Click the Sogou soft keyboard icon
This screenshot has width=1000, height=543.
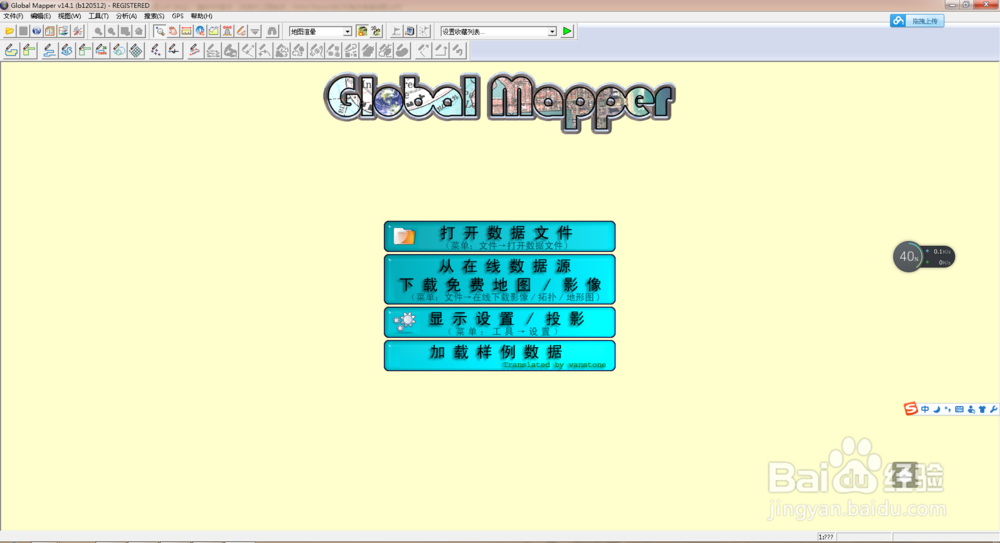click(x=959, y=410)
